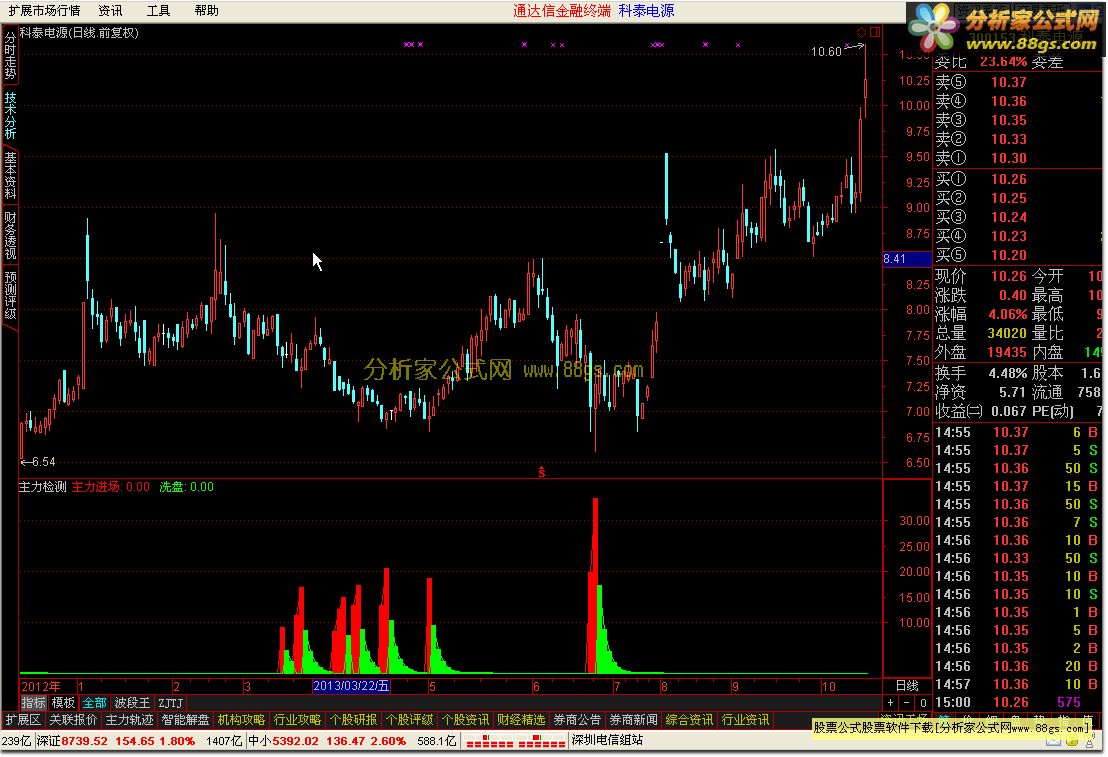Open 综合资讯 tab
The height and width of the screenshot is (757, 1108).
(x=689, y=720)
